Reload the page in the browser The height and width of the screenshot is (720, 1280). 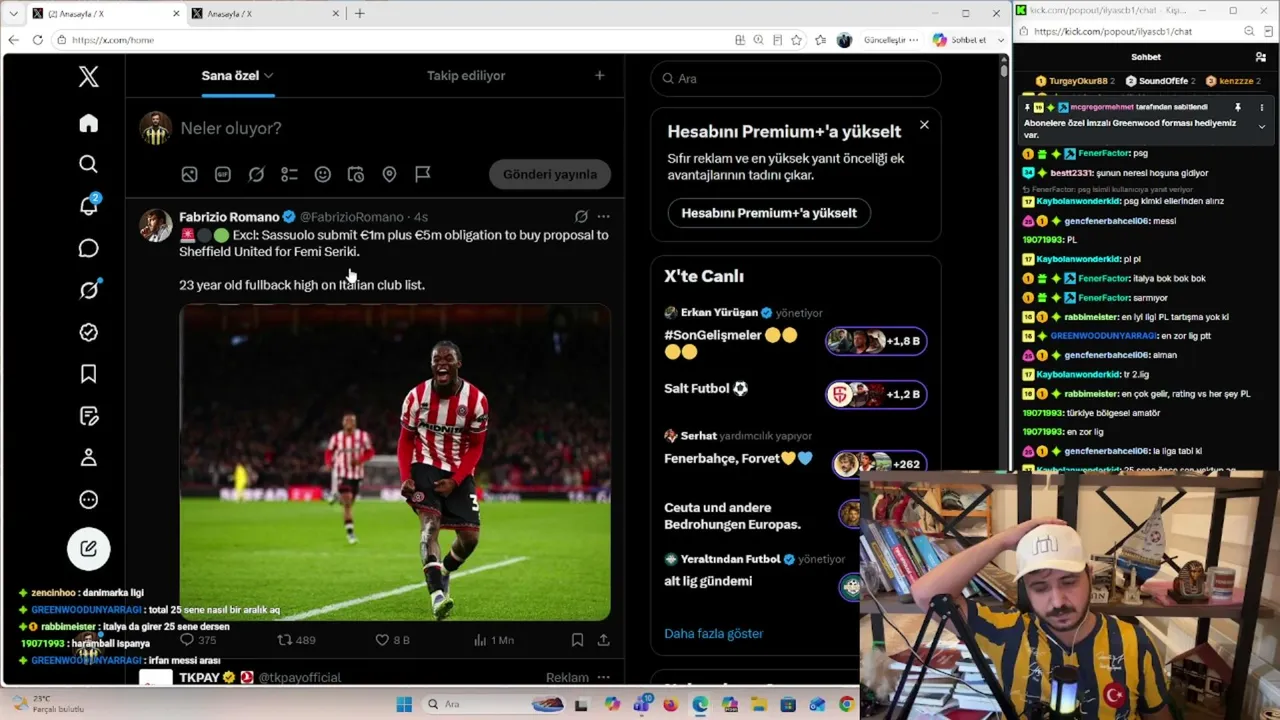pyautogui.click(x=37, y=40)
